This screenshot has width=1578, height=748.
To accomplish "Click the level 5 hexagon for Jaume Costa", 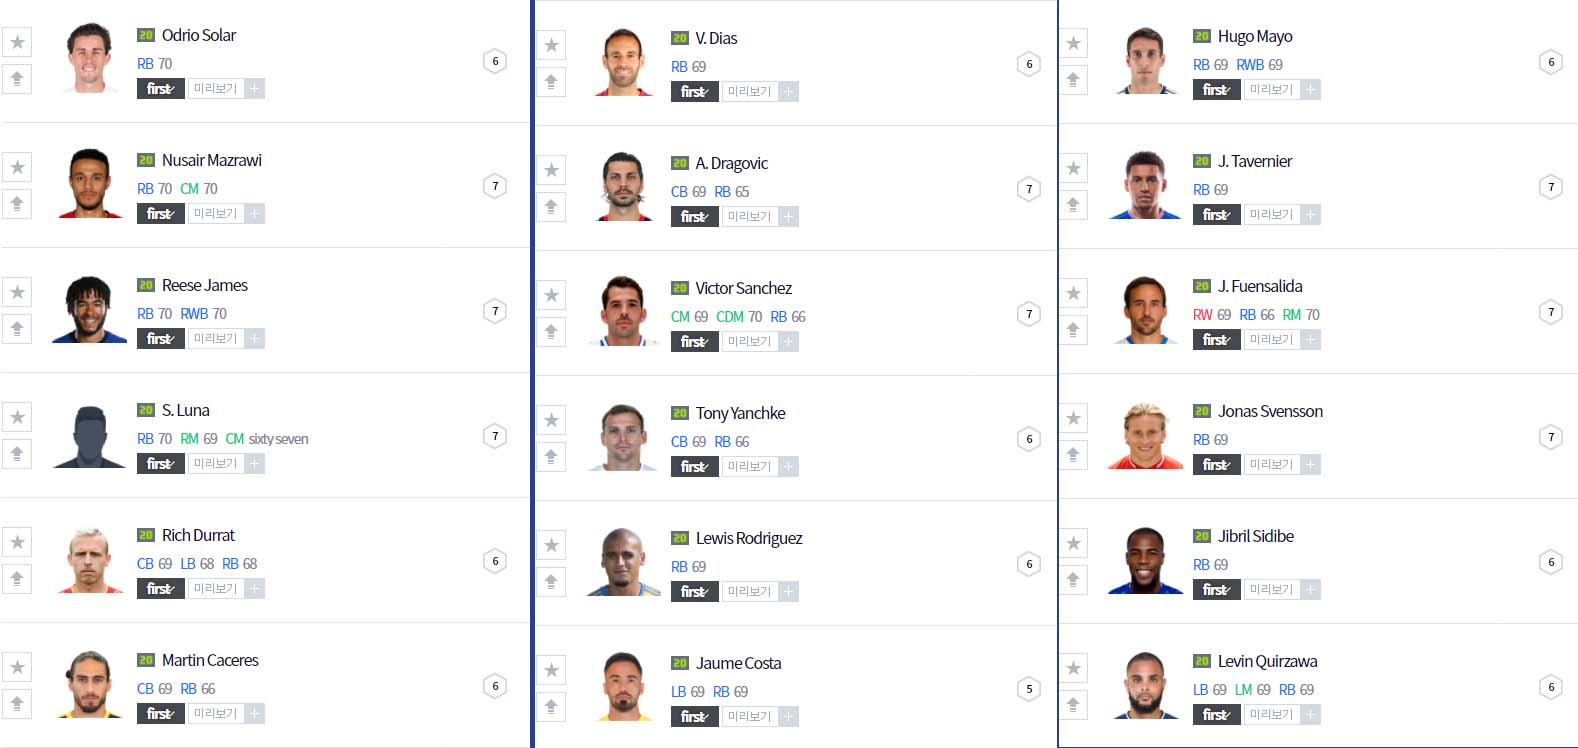I will 1029,689.
